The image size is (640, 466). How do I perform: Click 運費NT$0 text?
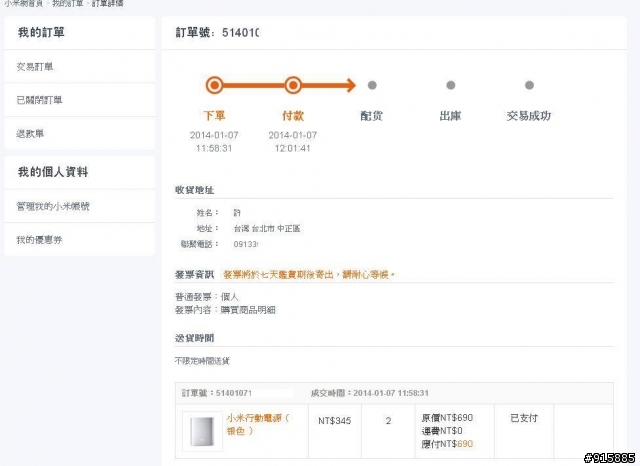442,431
